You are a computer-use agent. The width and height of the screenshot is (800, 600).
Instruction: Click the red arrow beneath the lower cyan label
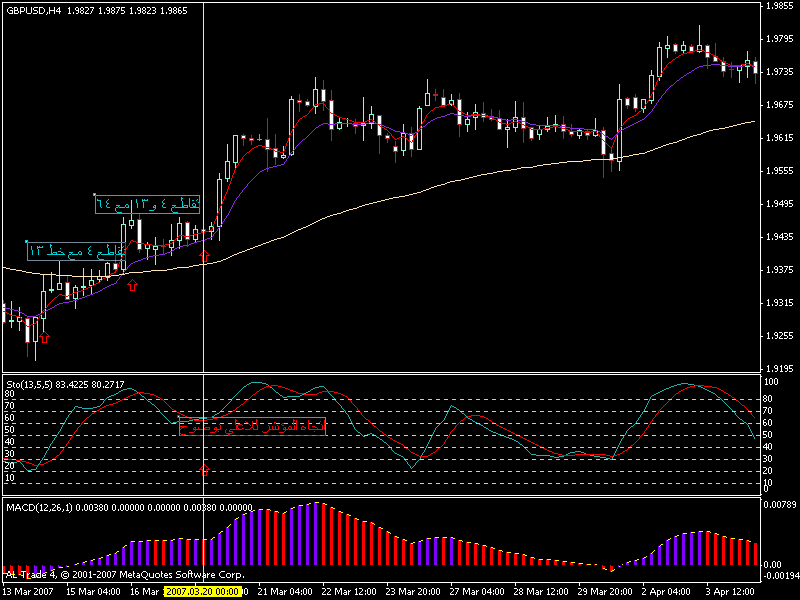tap(131, 286)
